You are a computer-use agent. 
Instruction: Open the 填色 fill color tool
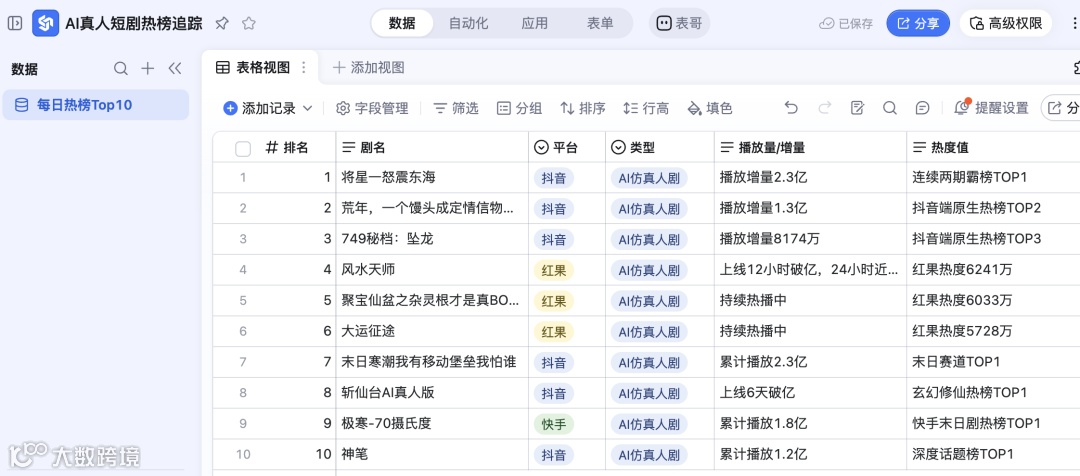(710, 108)
